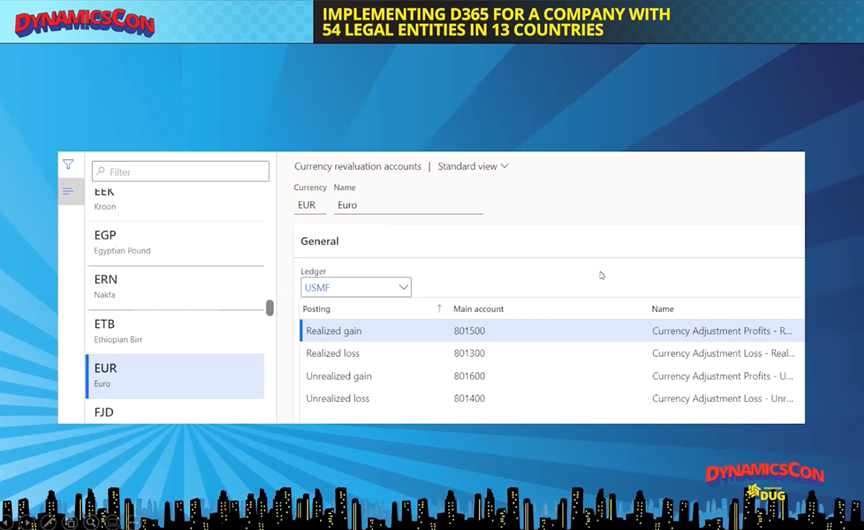864x530 pixels.
Task: Click the see-all-slides icon in presentation toolbar
Action: [x=69, y=521]
